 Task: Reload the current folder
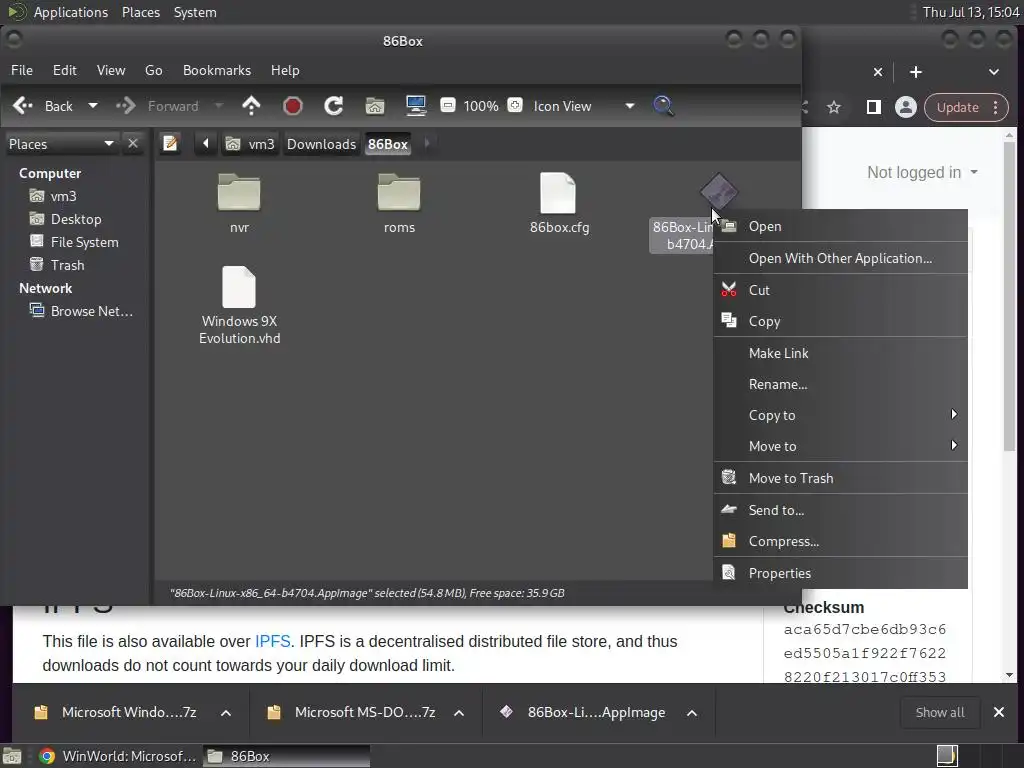(x=334, y=106)
